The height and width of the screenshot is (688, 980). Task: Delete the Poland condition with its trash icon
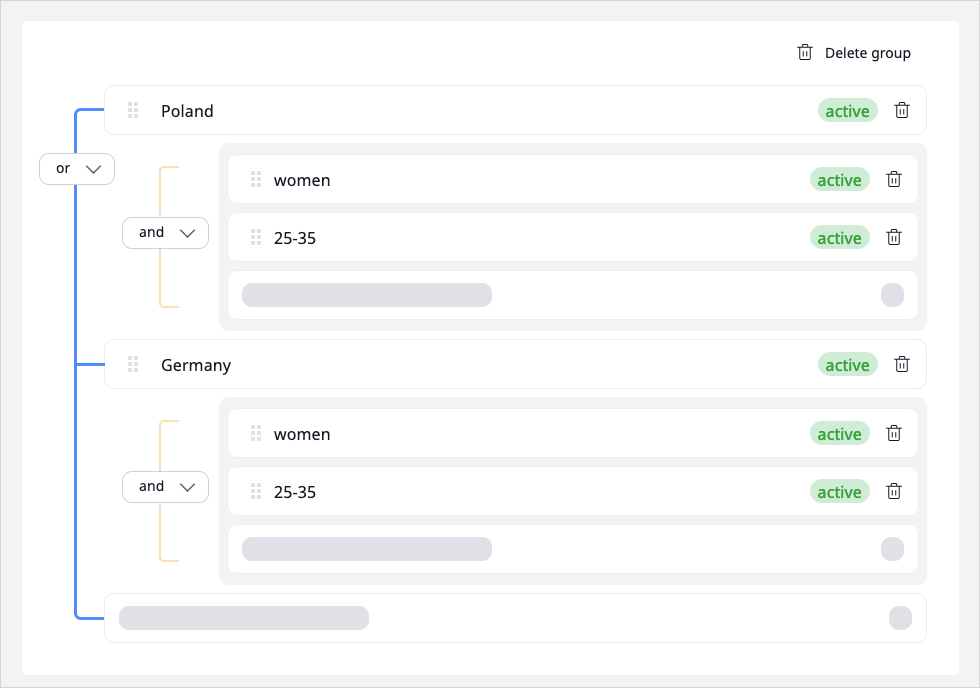[x=902, y=111]
